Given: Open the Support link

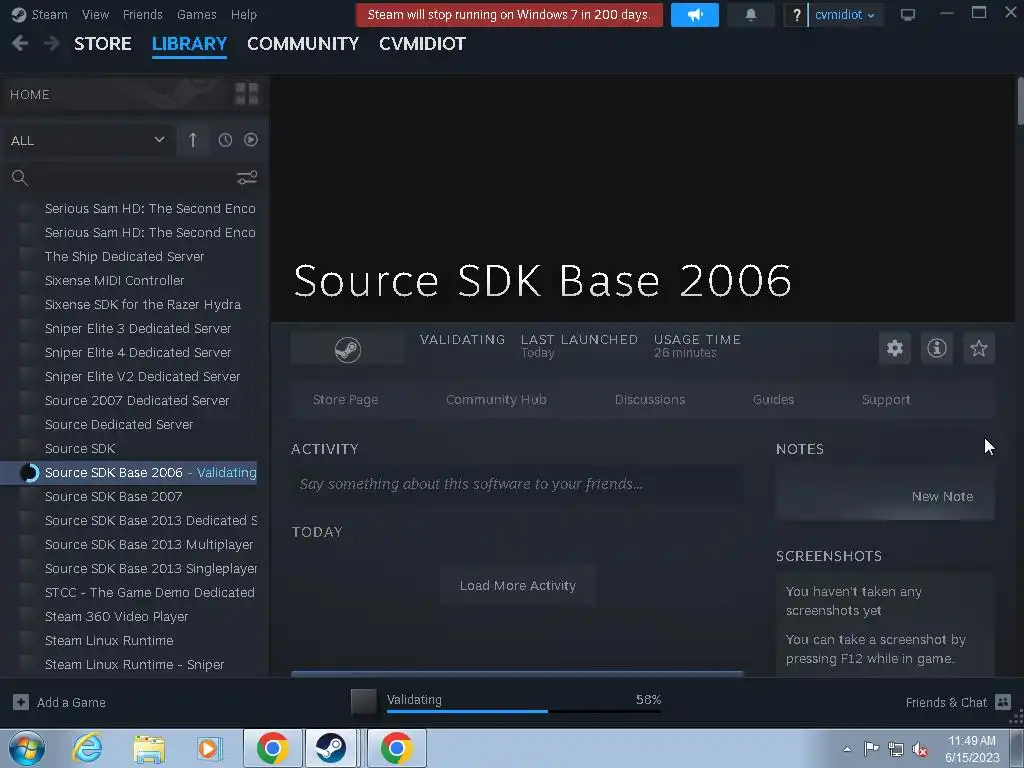Looking at the screenshot, I should 886,400.
